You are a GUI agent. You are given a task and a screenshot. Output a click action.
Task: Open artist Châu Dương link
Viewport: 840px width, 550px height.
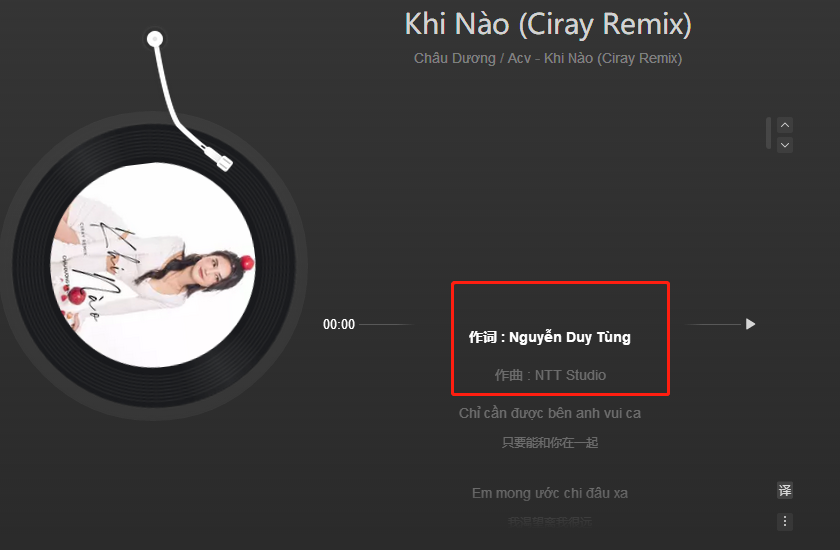click(x=454, y=58)
